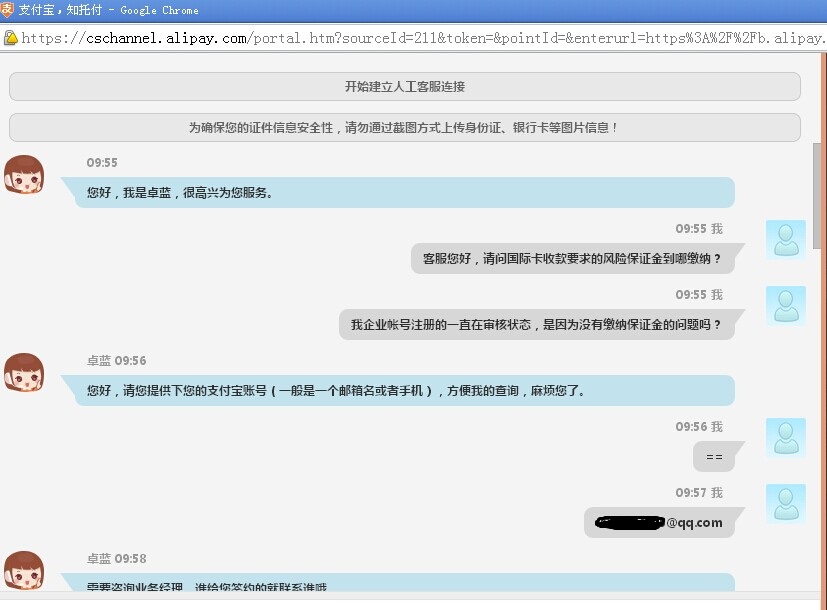
Task: Click the 开始建立人工客服连接 banner
Action: [405, 87]
